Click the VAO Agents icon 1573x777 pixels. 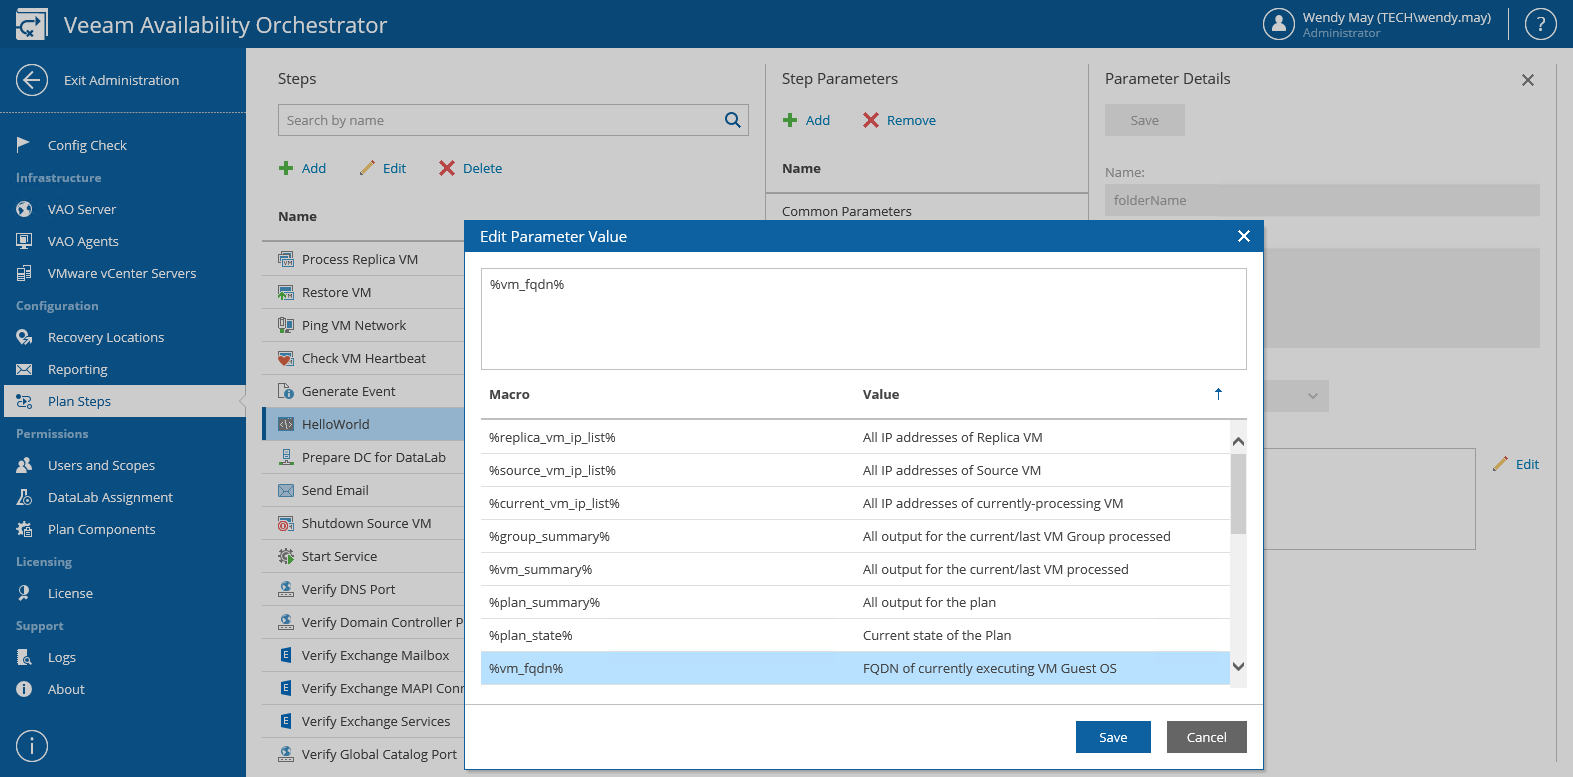click(x=24, y=241)
